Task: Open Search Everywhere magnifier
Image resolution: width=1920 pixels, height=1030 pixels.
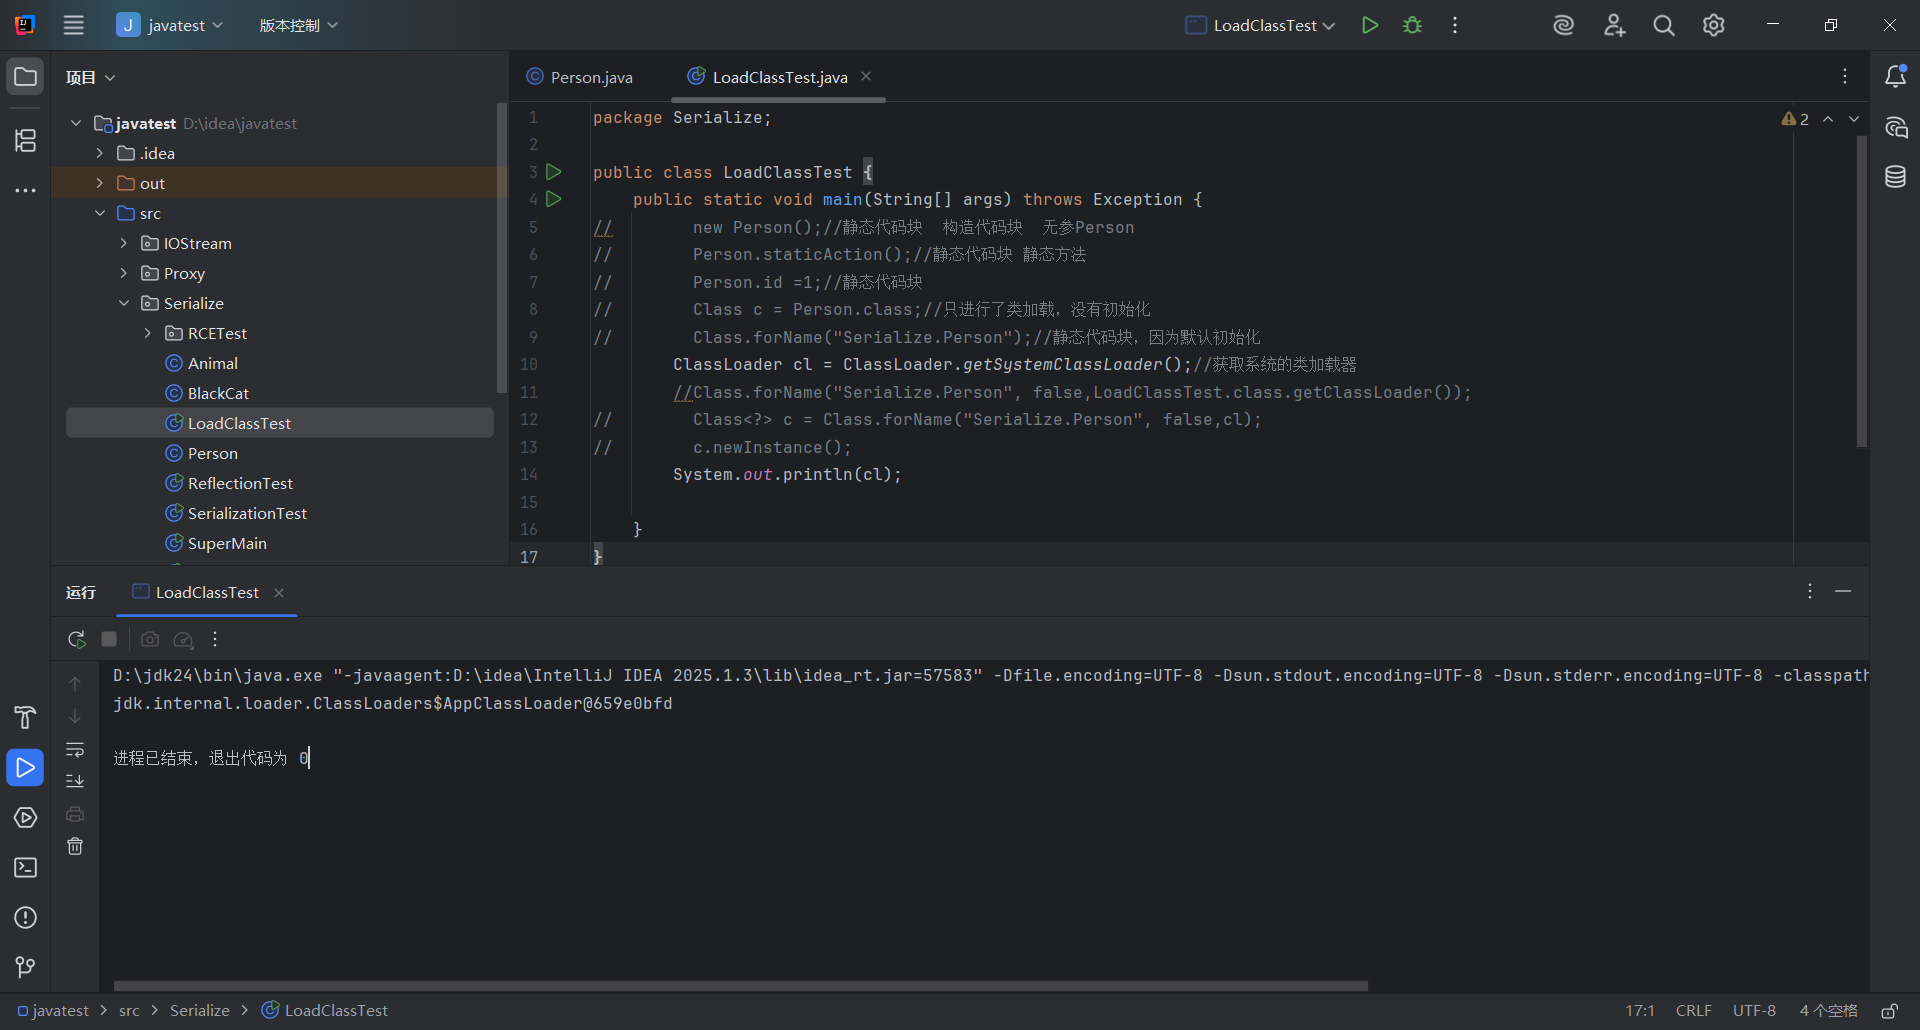Action: [x=1664, y=25]
